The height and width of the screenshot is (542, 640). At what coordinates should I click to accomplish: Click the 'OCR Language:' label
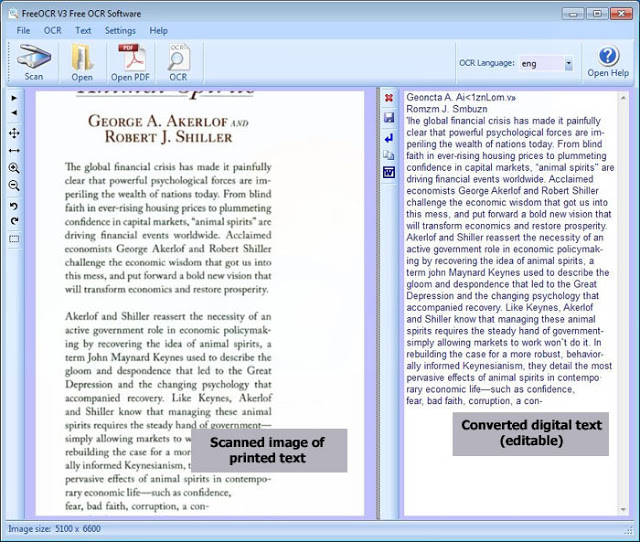487,63
